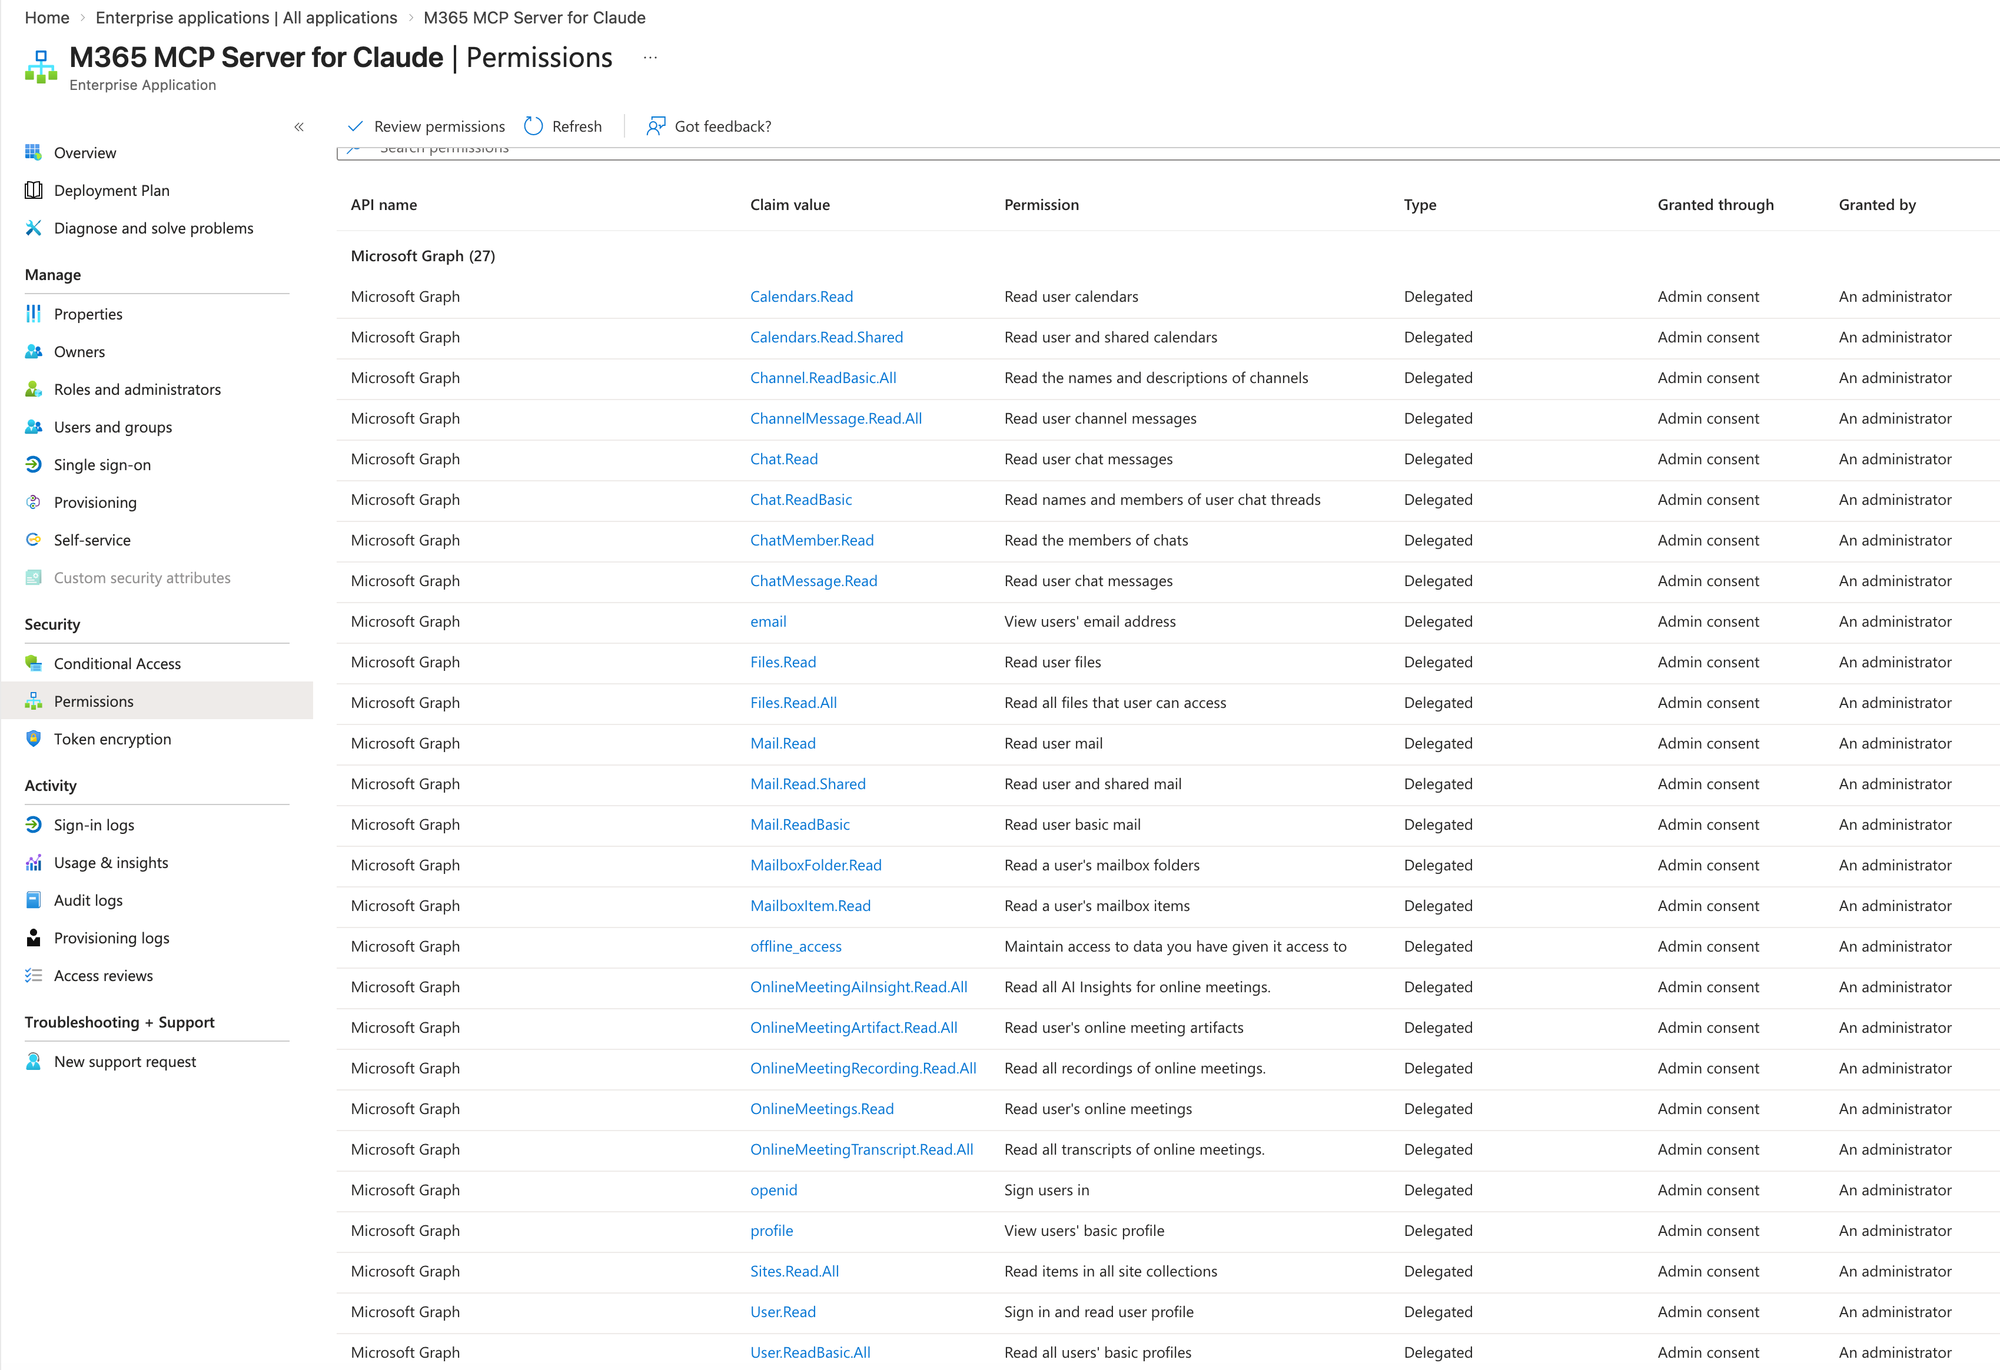Click the Overview grid icon in sidebar
The height and width of the screenshot is (1370, 2000).
pyautogui.click(x=33, y=152)
